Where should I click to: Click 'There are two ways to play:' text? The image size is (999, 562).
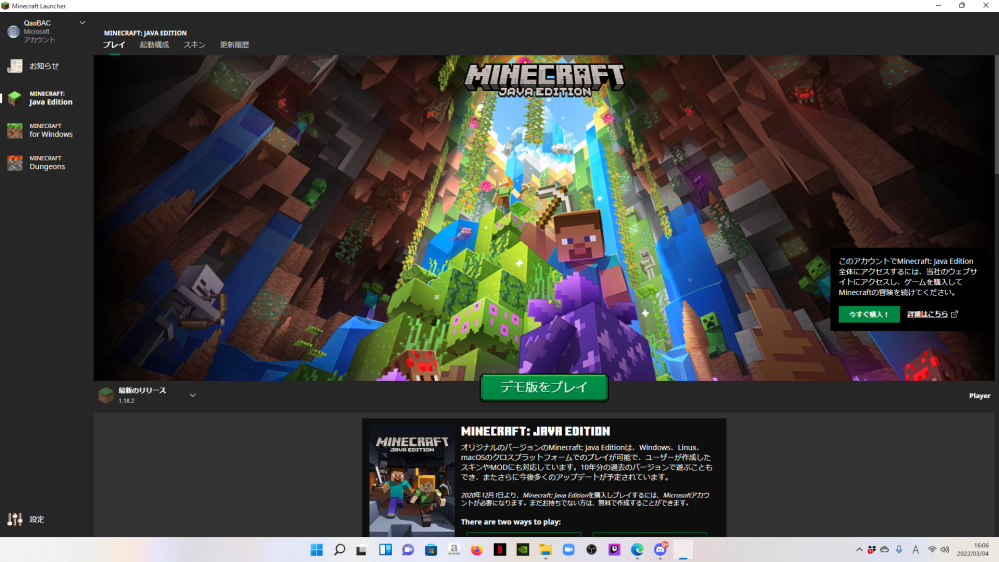coord(510,522)
